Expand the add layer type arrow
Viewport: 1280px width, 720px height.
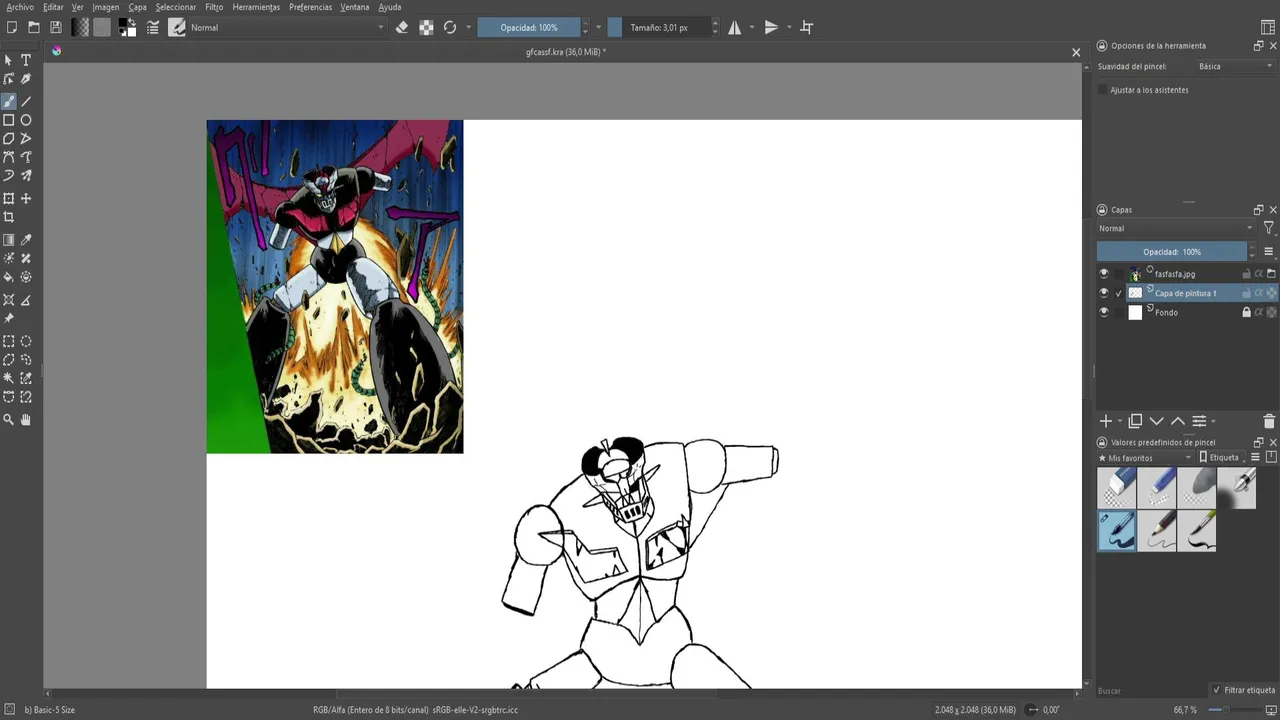tap(1120, 422)
